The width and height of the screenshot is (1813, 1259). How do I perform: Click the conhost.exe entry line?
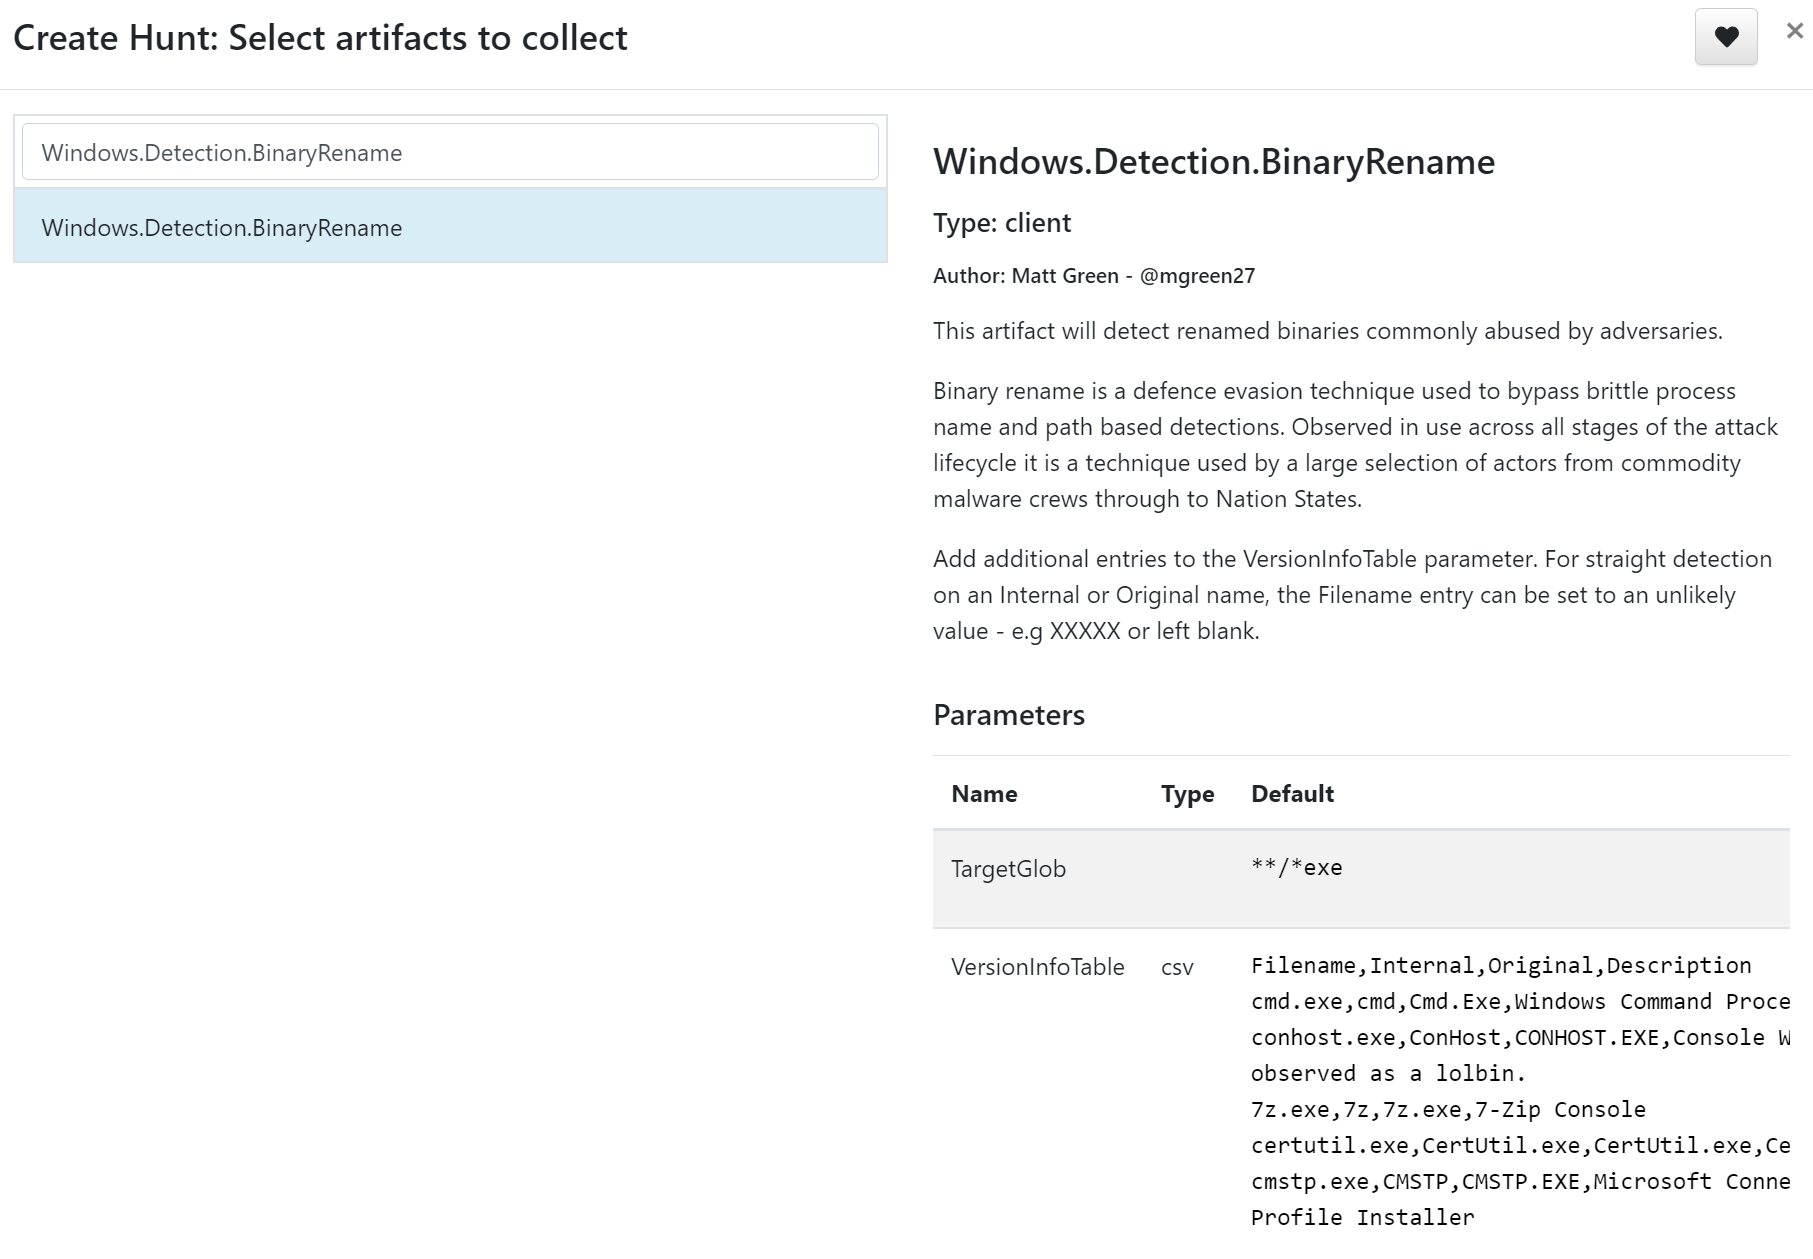click(1520, 1038)
